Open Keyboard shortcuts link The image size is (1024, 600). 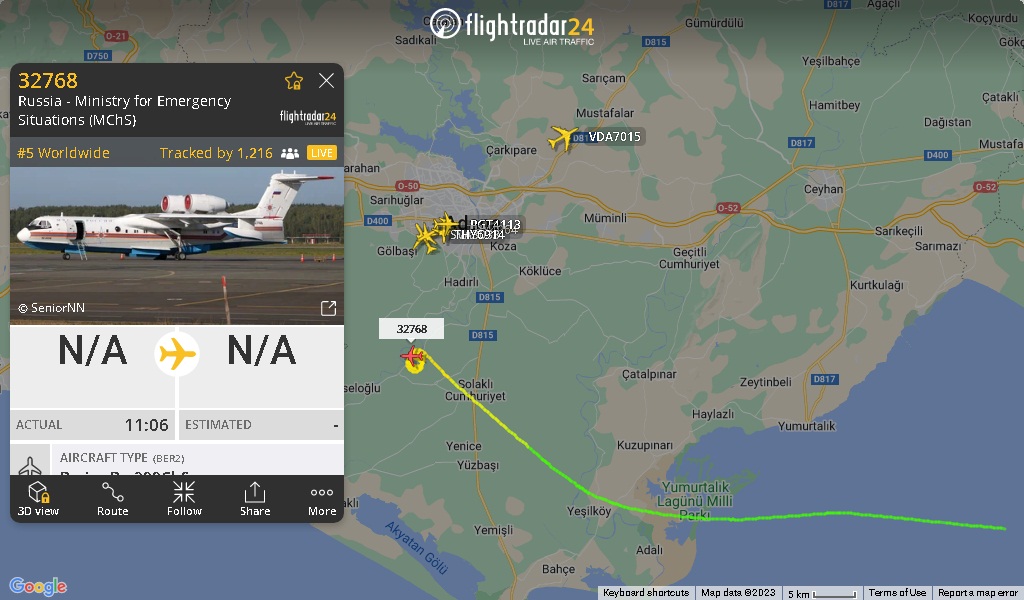pos(646,593)
